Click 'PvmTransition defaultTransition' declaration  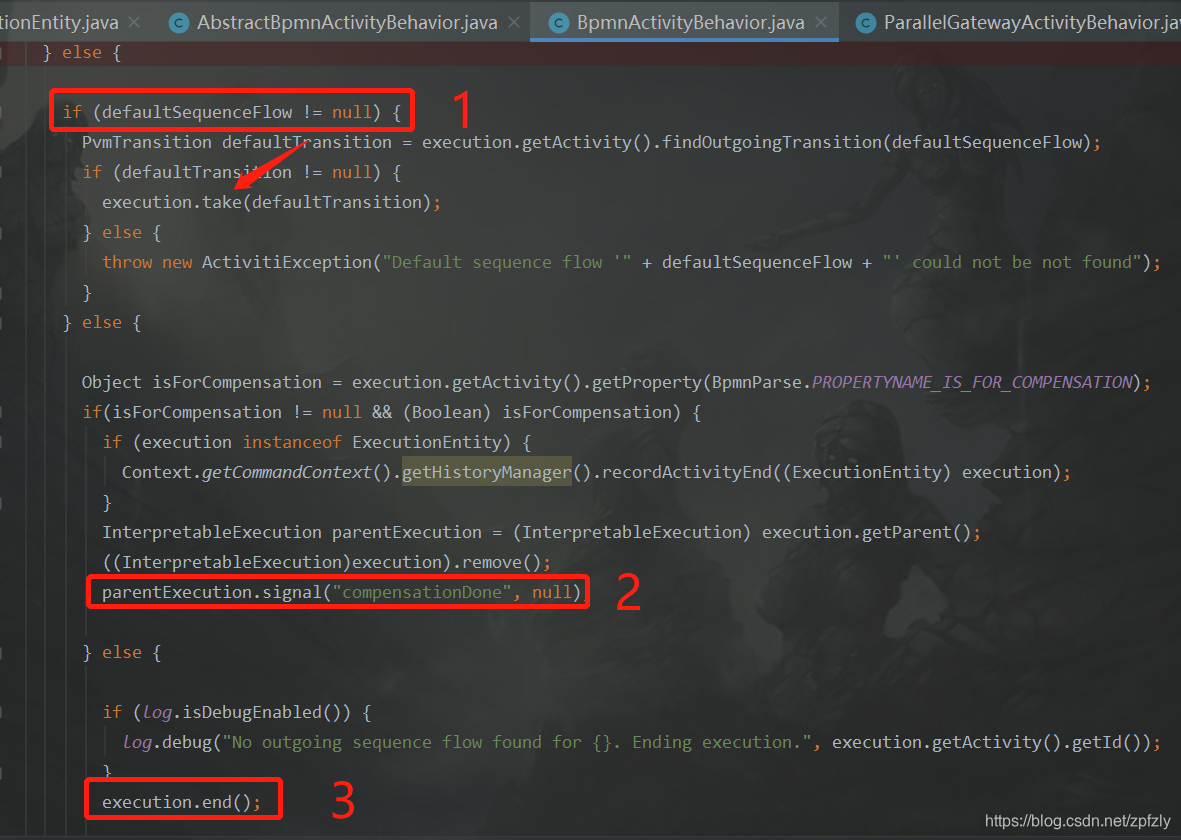pos(237,142)
